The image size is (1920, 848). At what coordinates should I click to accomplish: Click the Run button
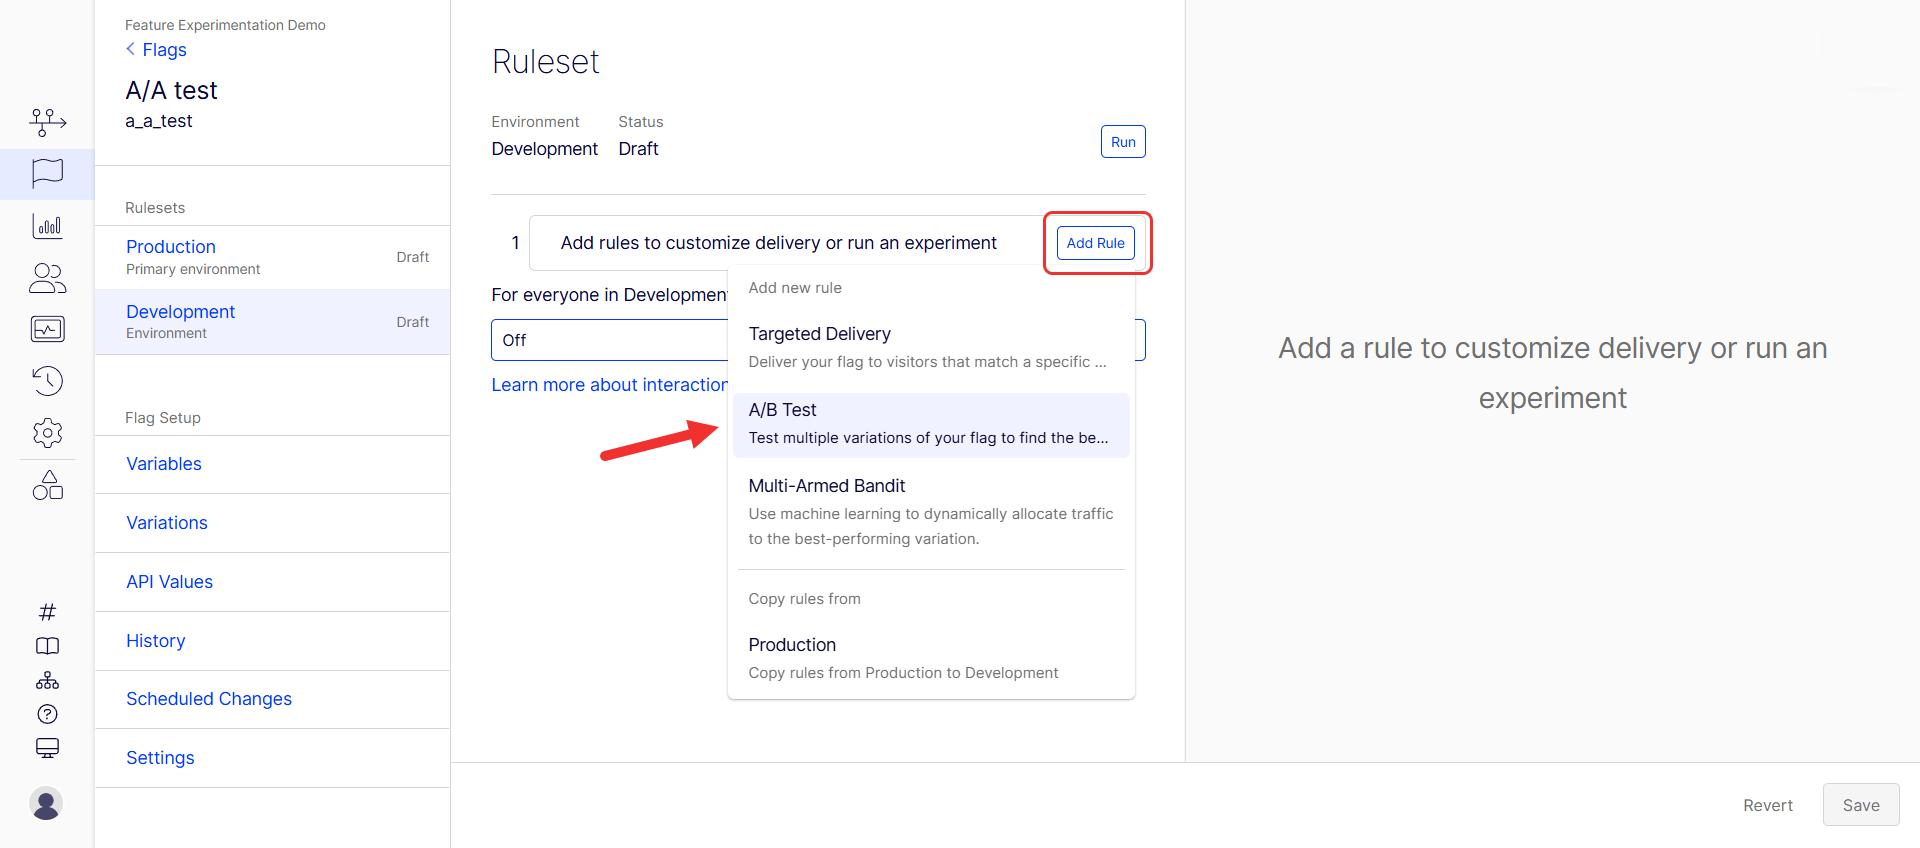[x=1123, y=142]
